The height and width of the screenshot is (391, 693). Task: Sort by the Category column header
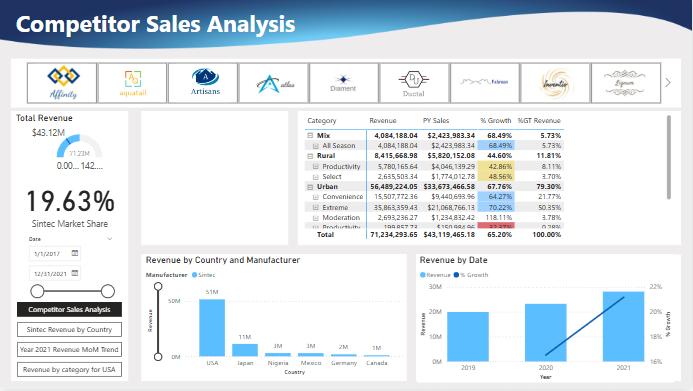322,121
